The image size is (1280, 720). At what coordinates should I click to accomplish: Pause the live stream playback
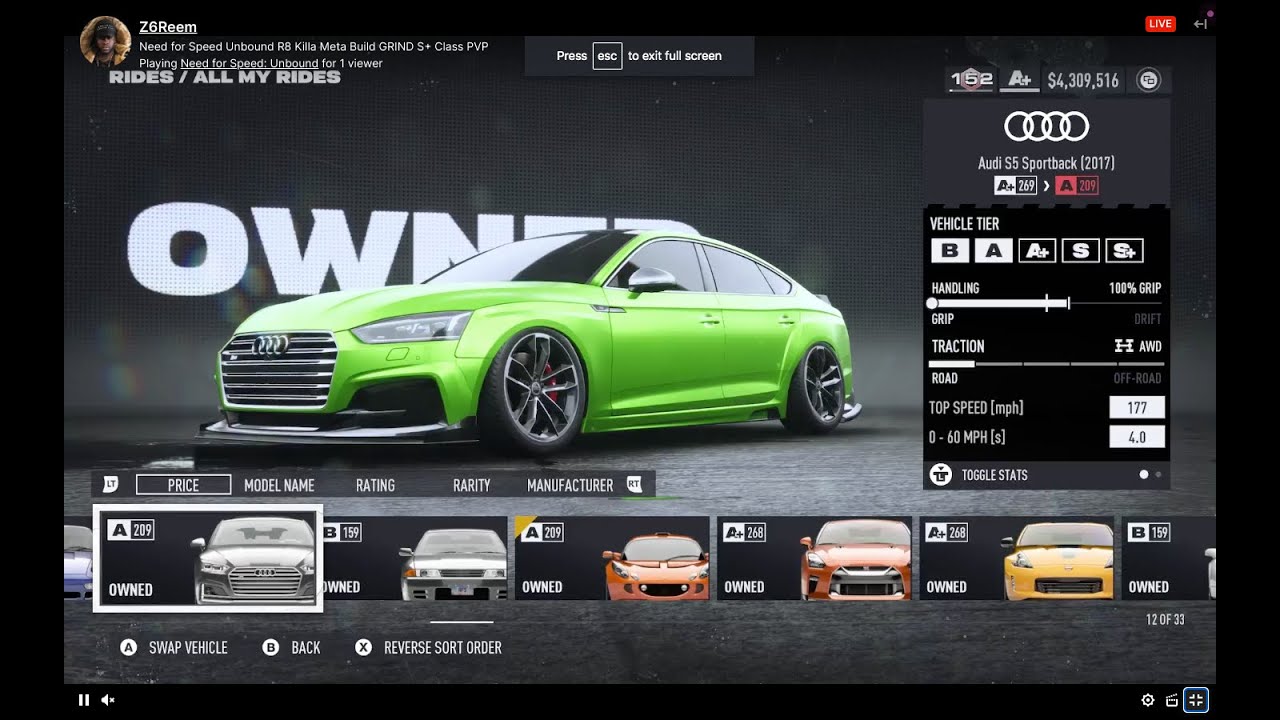[84, 700]
